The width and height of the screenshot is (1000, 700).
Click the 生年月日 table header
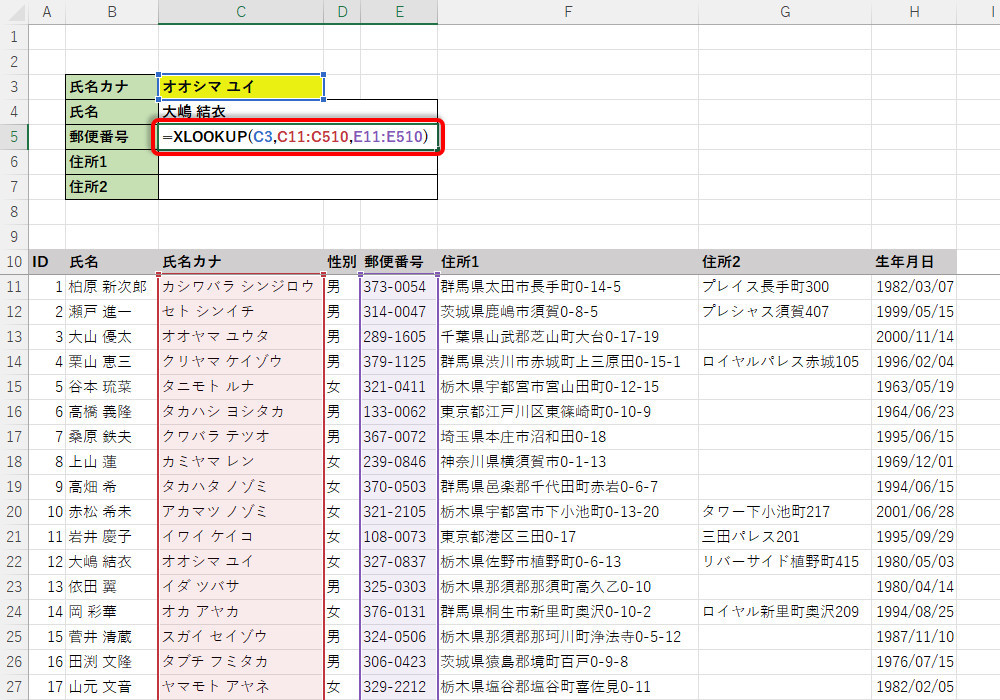(914, 262)
